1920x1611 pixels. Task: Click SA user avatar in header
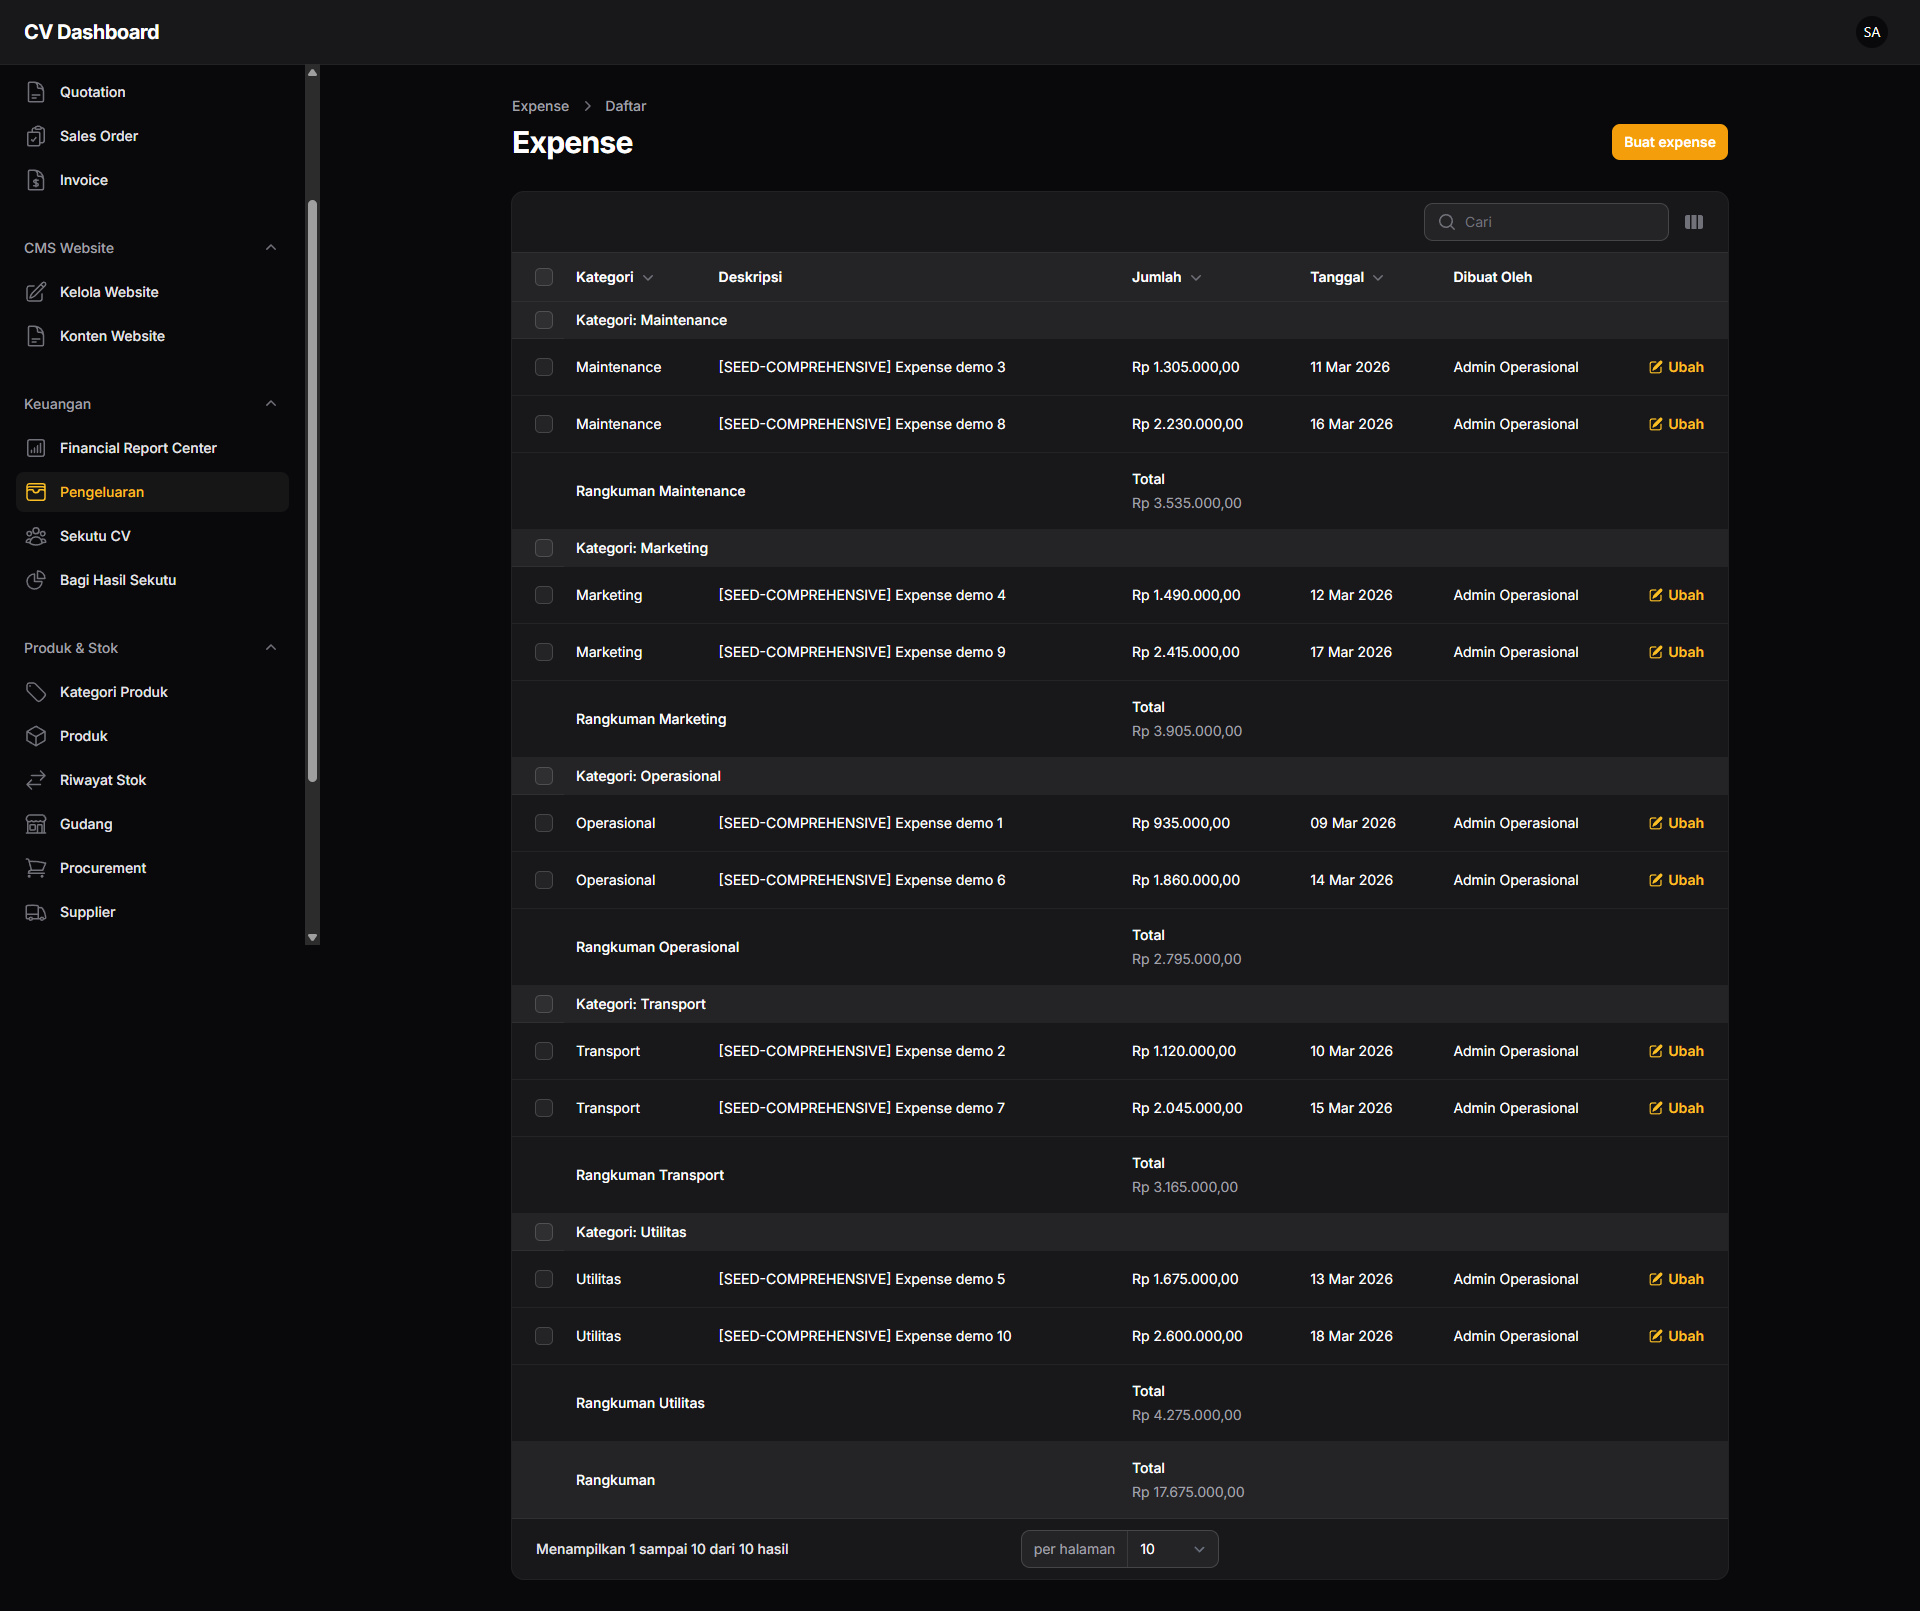click(x=1871, y=32)
